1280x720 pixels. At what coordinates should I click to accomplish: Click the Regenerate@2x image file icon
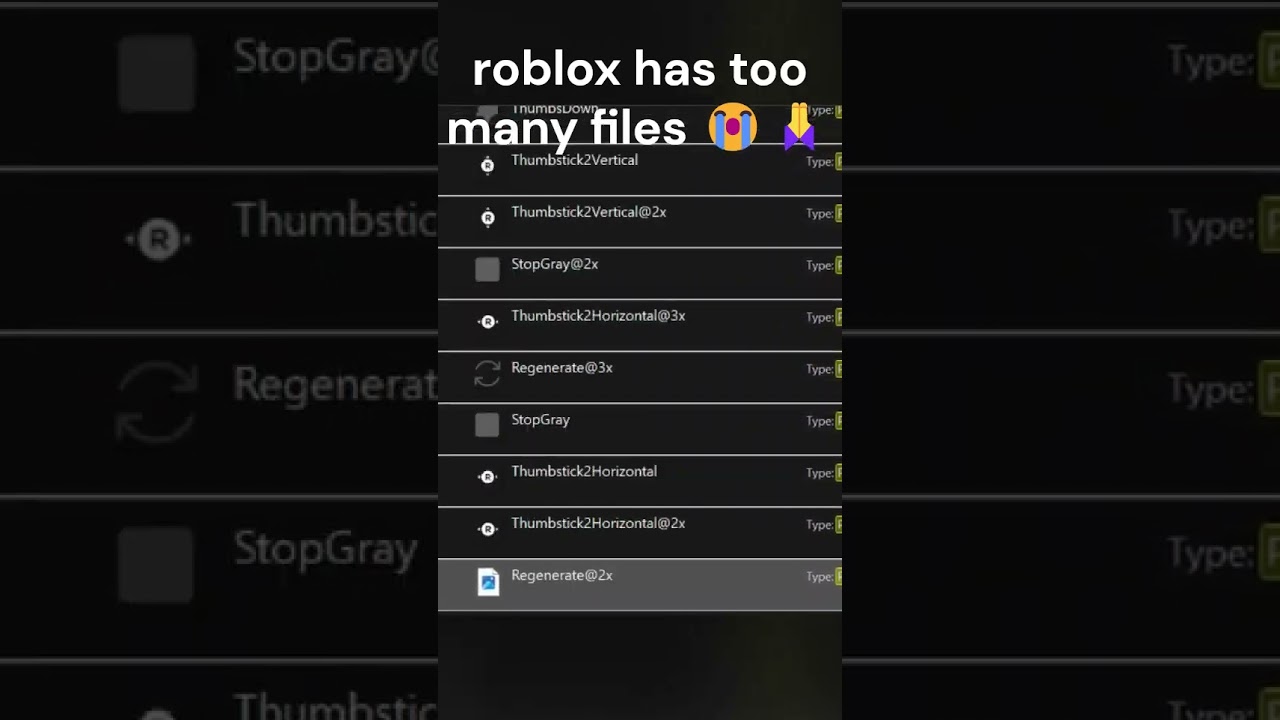point(488,581)
